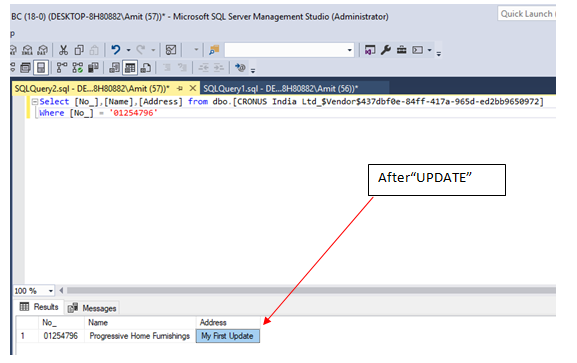
Task: Click the Address column header
Action: [x=228, y=323]
